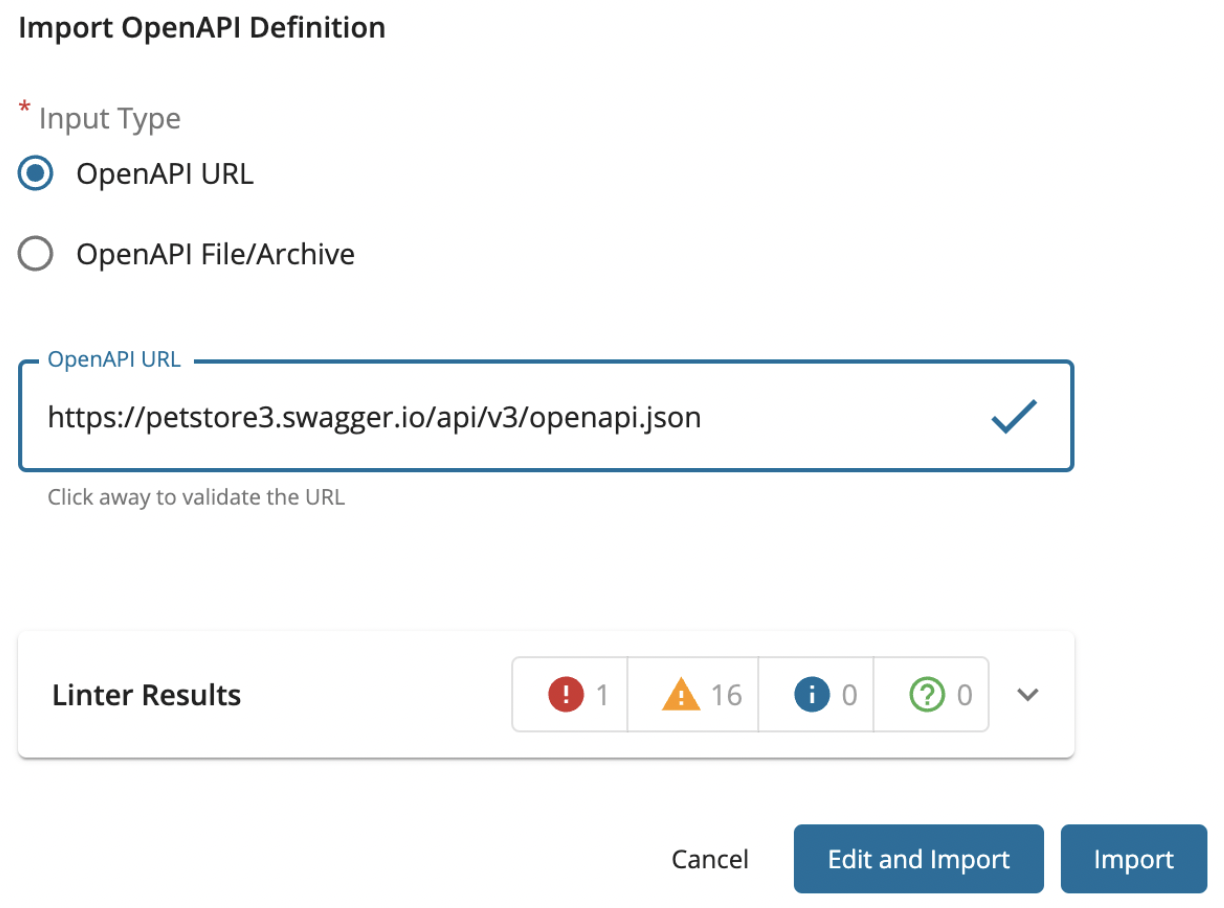Image resolution: width=1224 pixels, height=908 pixels.
Task: Click the Linter Results heading
Action: [x=146, y=694]
